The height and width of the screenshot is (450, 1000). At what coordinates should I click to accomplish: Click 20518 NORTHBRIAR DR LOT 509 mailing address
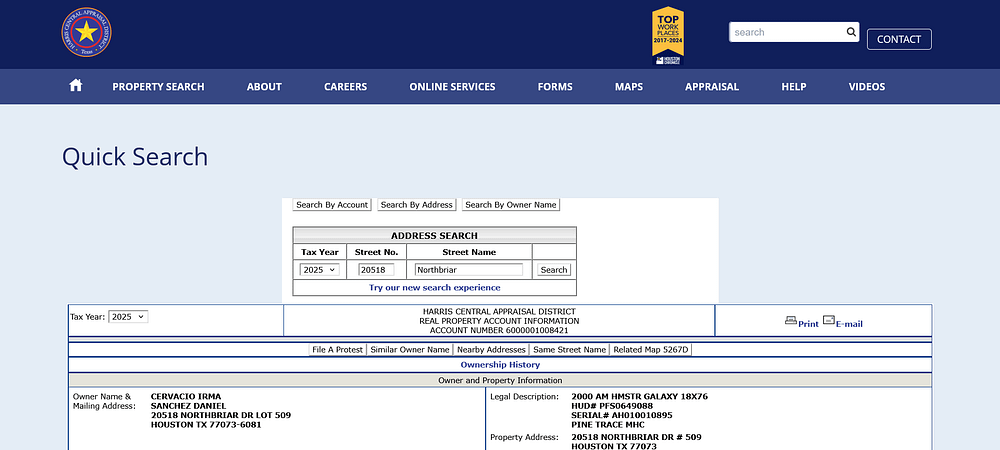point(221,415)
